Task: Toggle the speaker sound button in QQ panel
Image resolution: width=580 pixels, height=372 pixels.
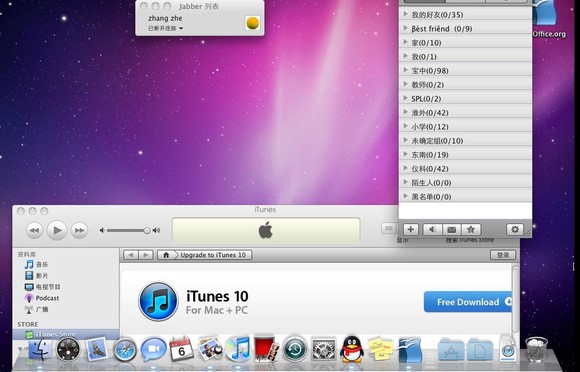Action: pos(432,230)
